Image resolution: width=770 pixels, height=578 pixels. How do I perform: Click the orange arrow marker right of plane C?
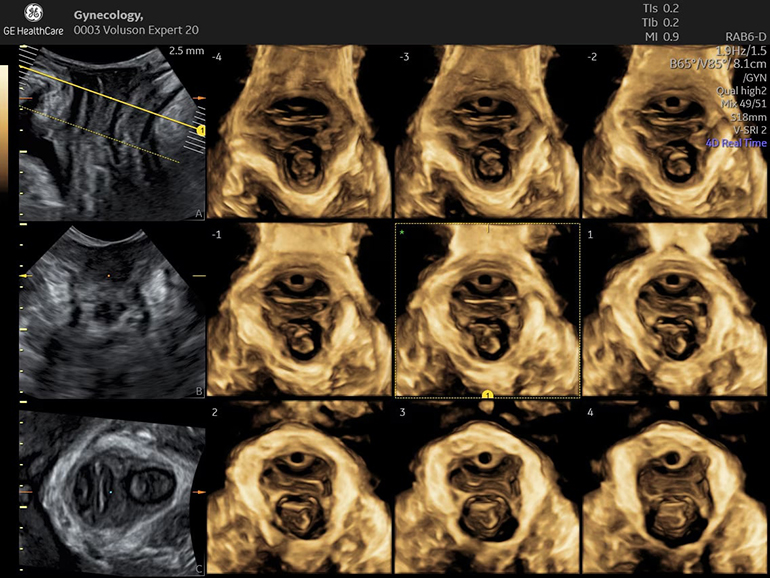(x=200, y=493)
